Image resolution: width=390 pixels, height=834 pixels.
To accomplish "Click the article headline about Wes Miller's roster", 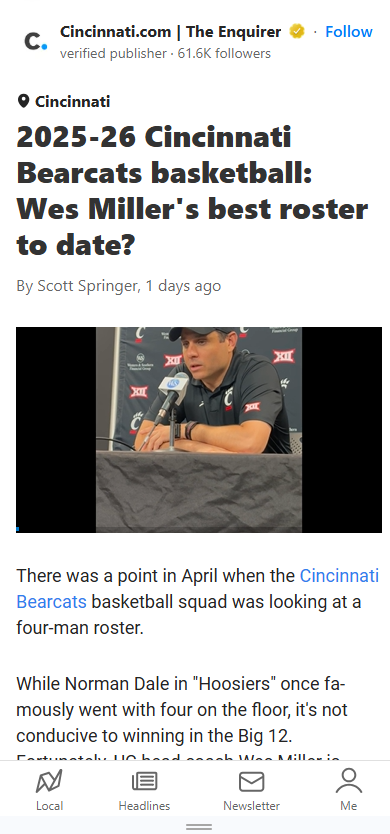I will coord(192,191).
